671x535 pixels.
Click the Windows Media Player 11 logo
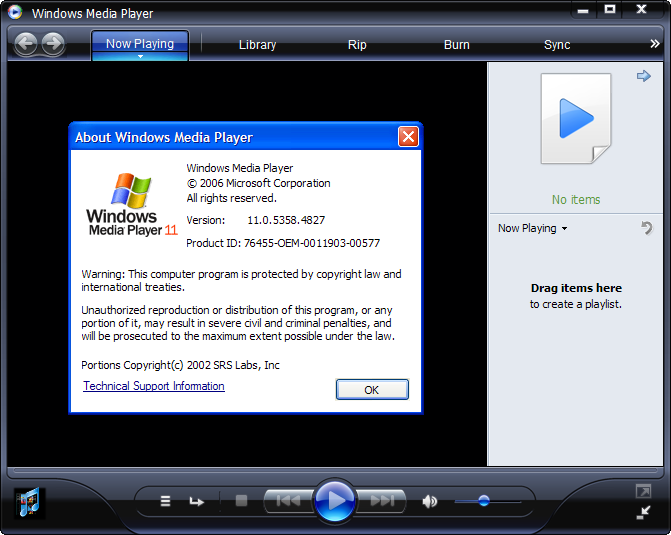(131, 204)
